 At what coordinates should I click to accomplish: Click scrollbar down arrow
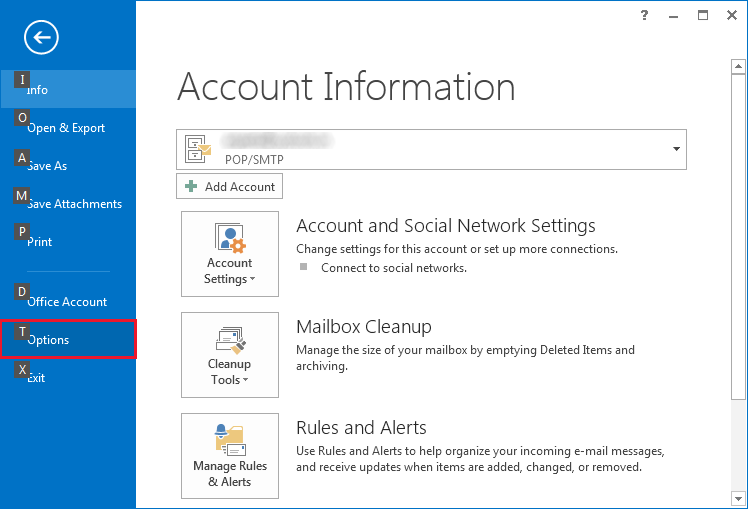[738, 499]
